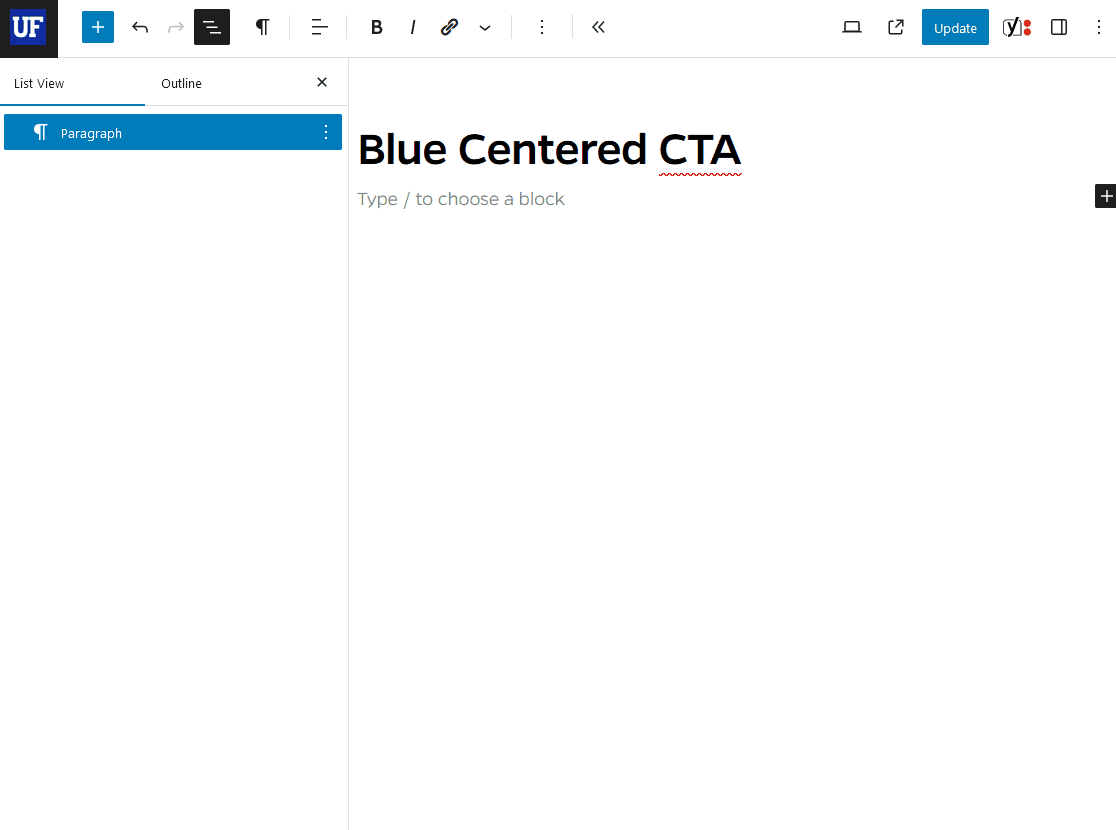Toggle italic formatting
The height and width of the screenshot is (830, 1116).
click(413, 27)
